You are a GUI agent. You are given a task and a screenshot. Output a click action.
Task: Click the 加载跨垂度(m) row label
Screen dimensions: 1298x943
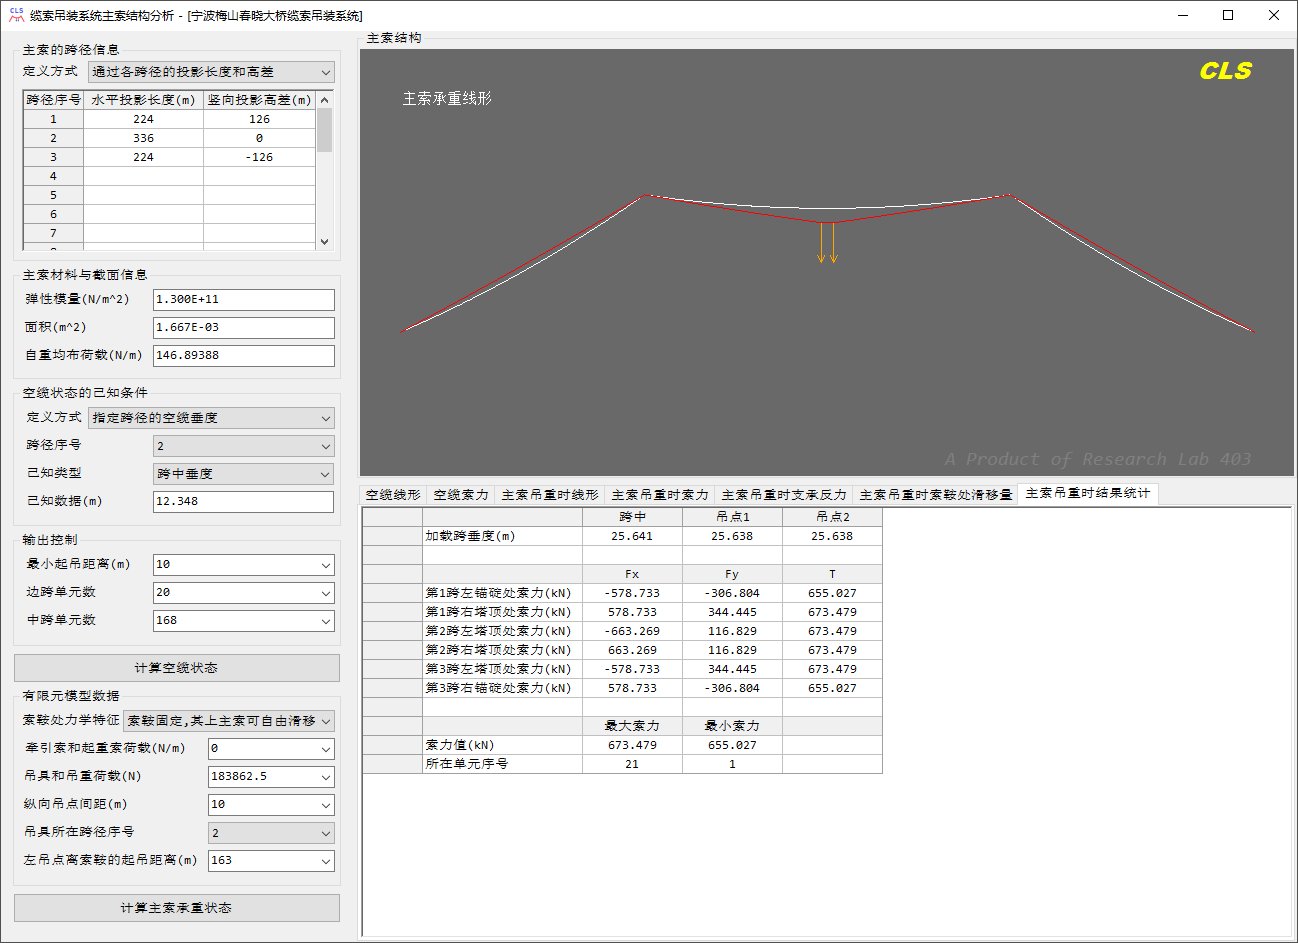(x=502, y=536)
